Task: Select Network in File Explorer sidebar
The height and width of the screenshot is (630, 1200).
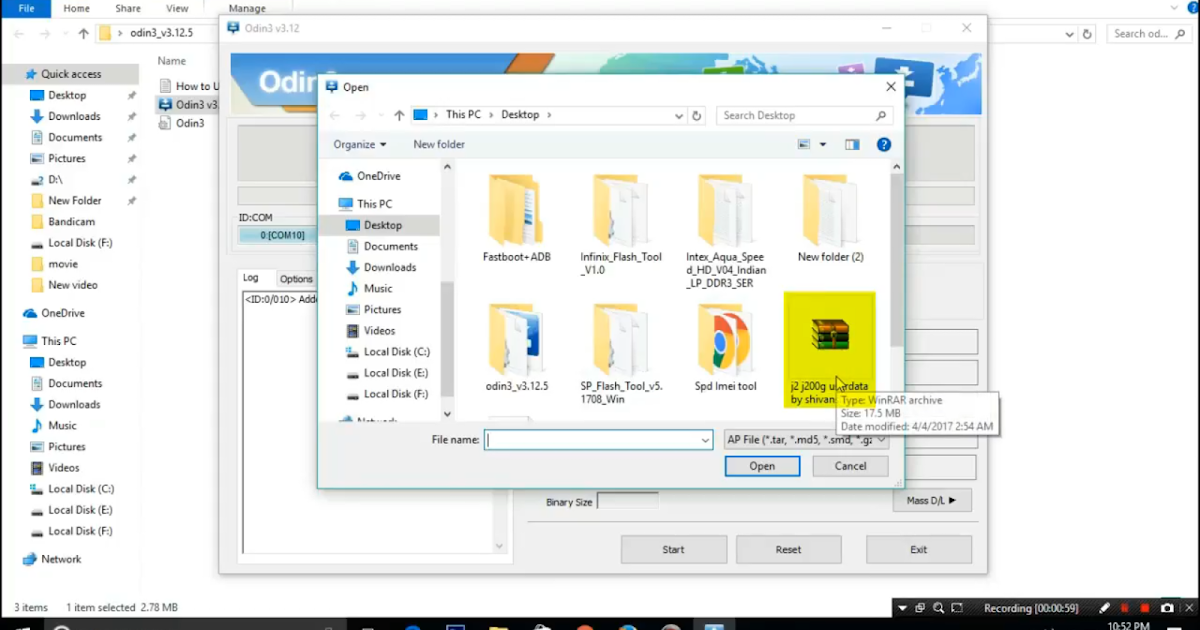Action: (52, 559)
